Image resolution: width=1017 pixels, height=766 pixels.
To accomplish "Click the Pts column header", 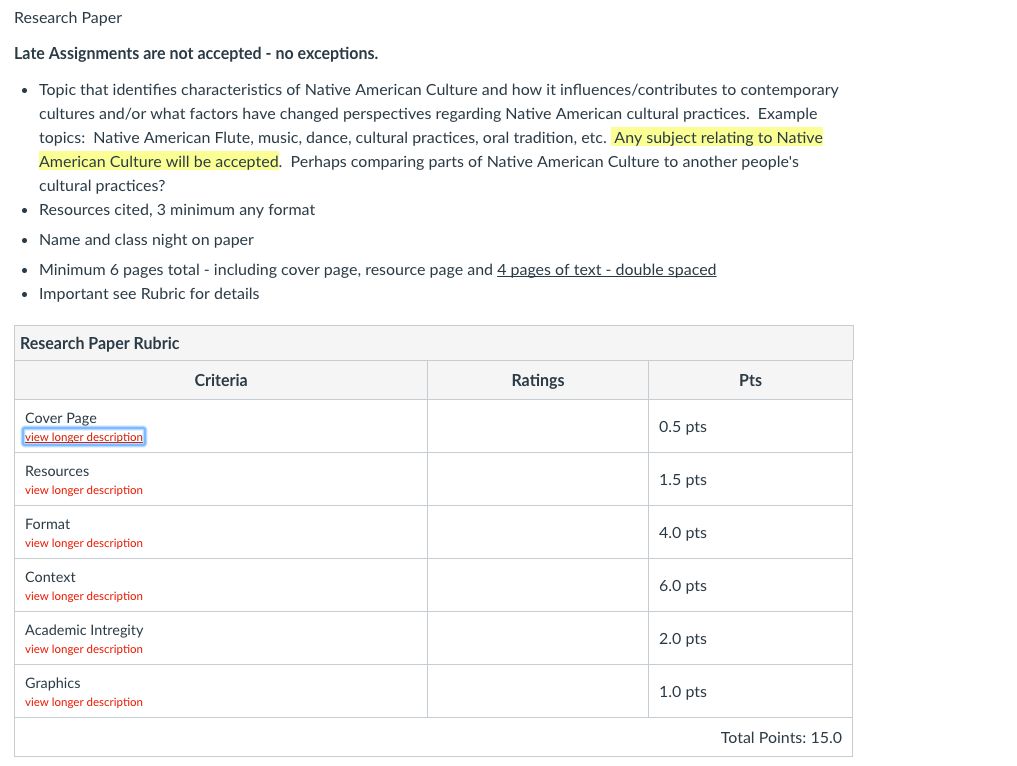I will pos(750,380).
